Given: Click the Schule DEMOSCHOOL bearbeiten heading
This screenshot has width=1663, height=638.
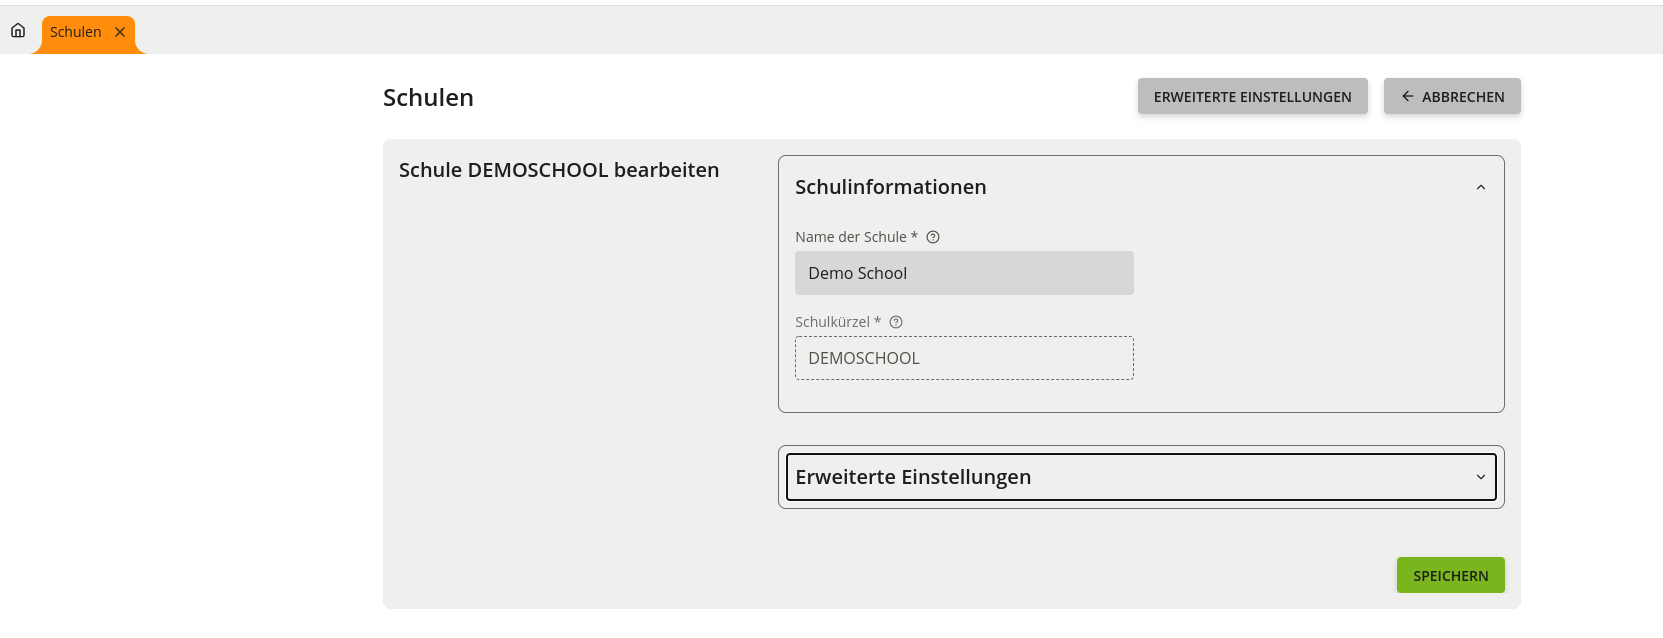Looking at the screenshot, I should pyautogui.click(x=559, y=170).
